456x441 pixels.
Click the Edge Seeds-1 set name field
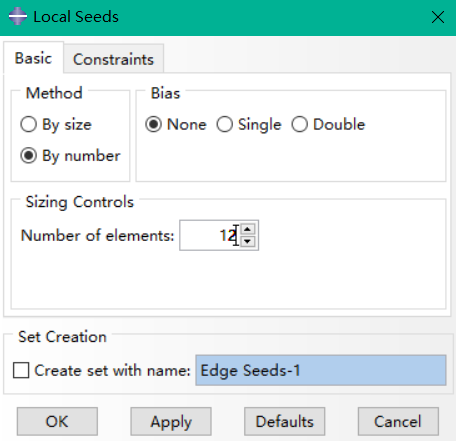click(321, 370)
